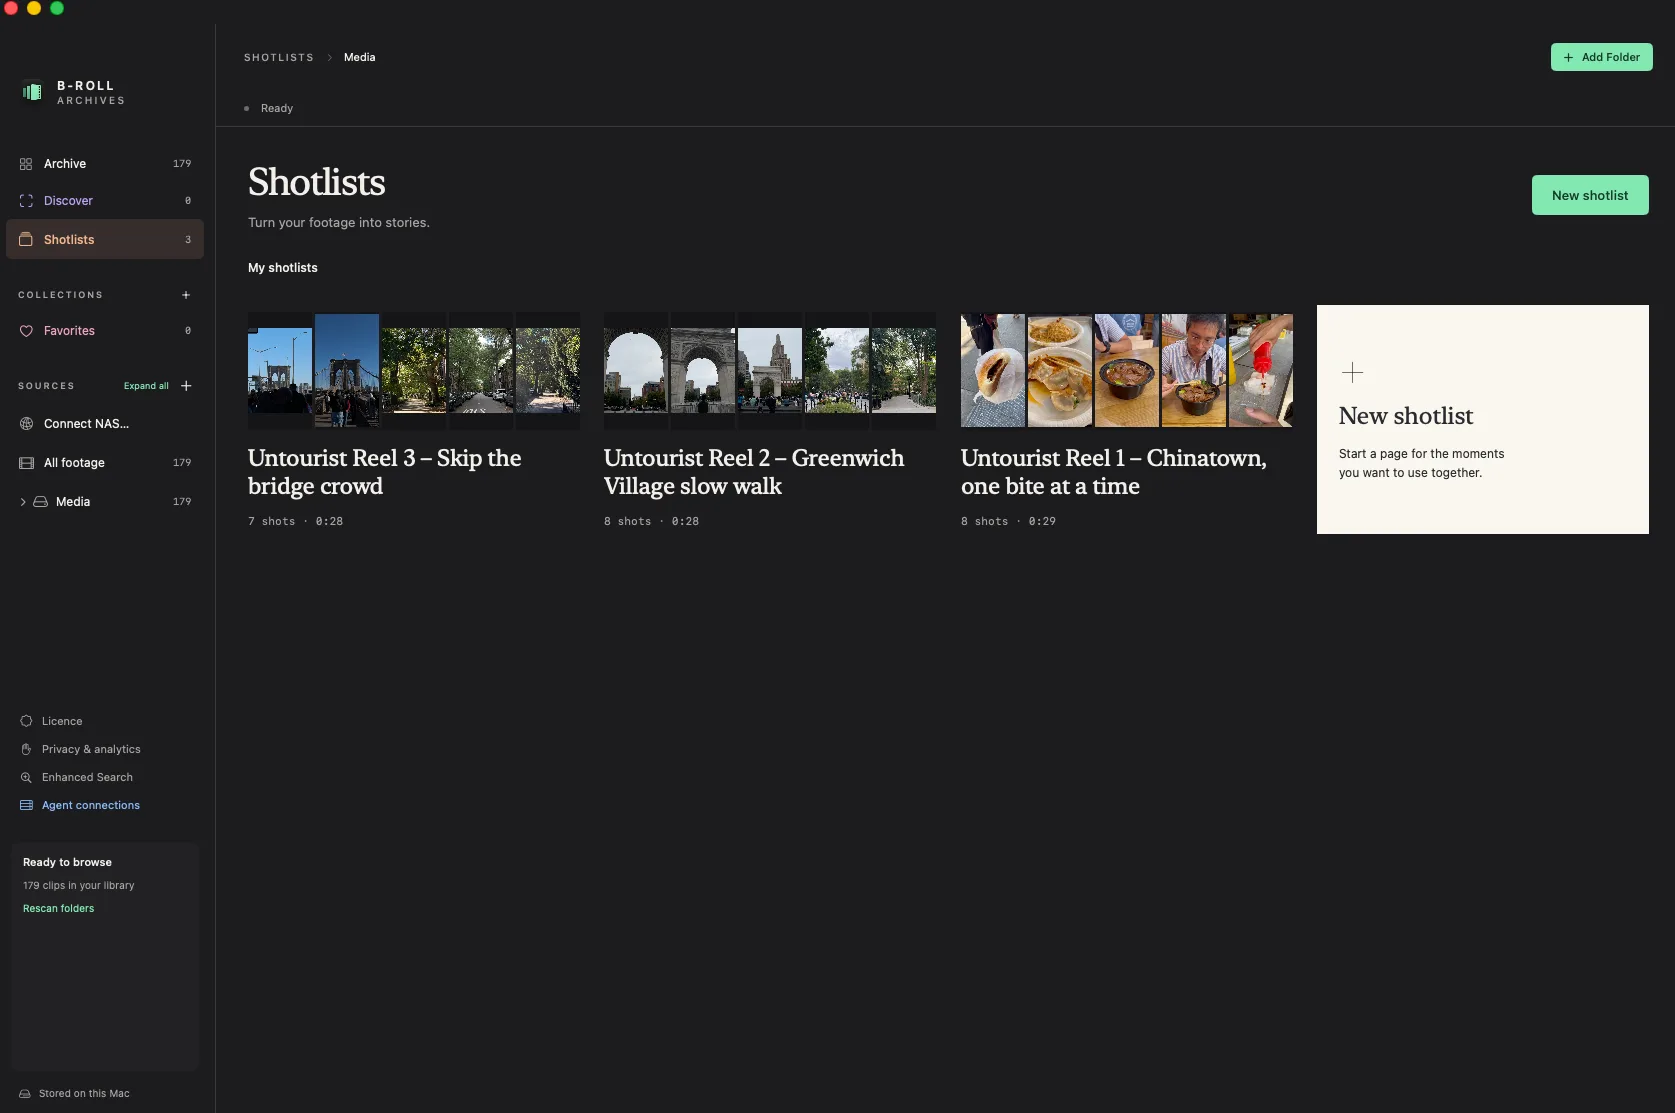Image resolution: width=1675 pixels, height=1113 pixels.
Task: Open the Archive section label
Action: [x=65, y=164]
